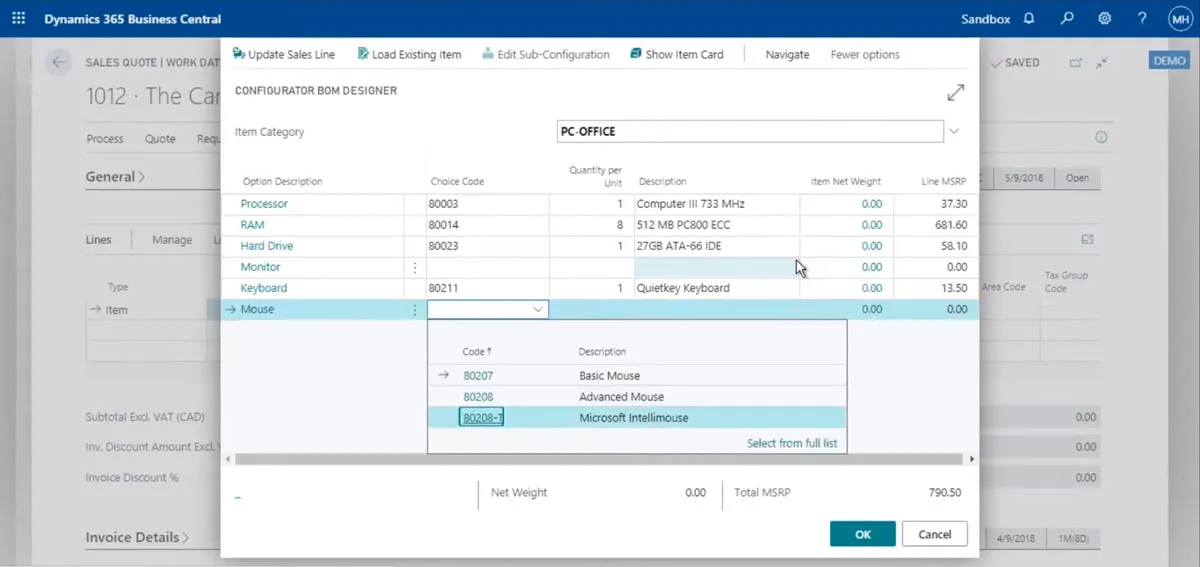Screen dimensions: 1200x567
Task: Open the MH user account avatar
Action: [1179, 19]
